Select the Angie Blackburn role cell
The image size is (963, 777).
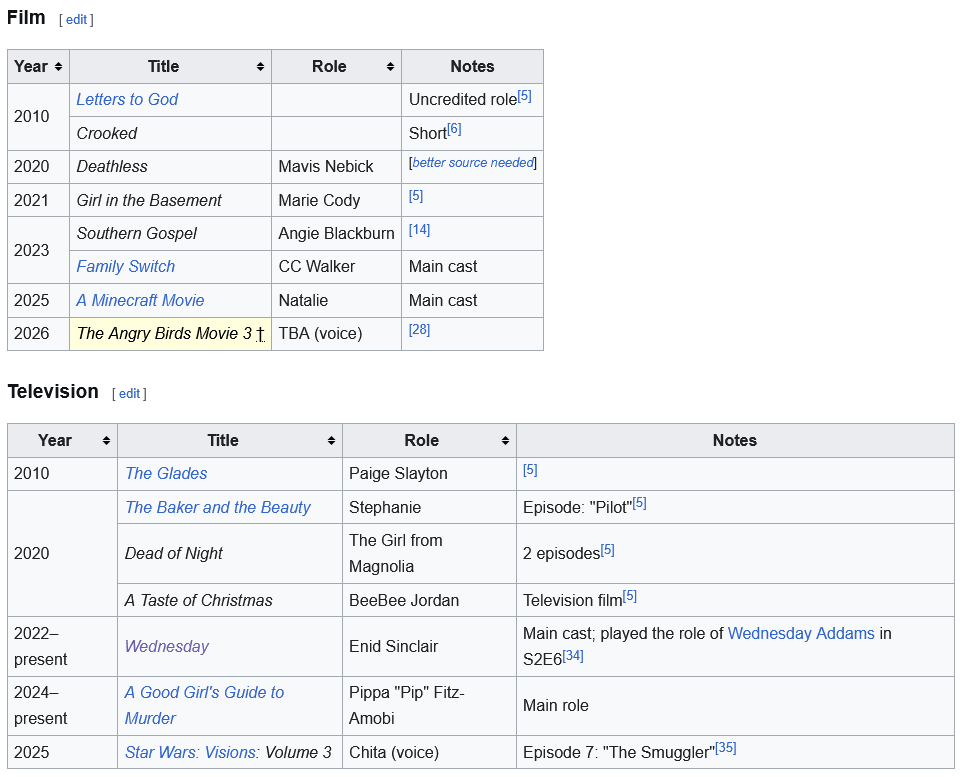click(337, 233)
